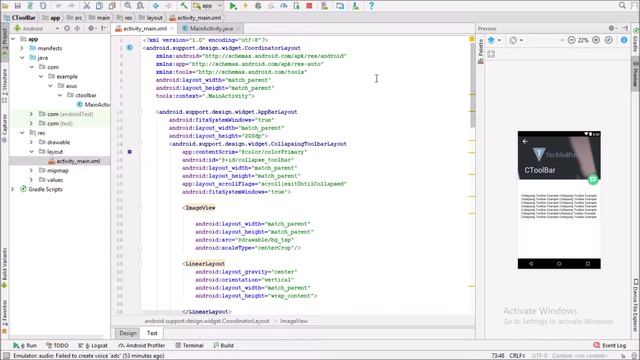Click the Make Project hammer icon
640x360 pixels.
184,6
